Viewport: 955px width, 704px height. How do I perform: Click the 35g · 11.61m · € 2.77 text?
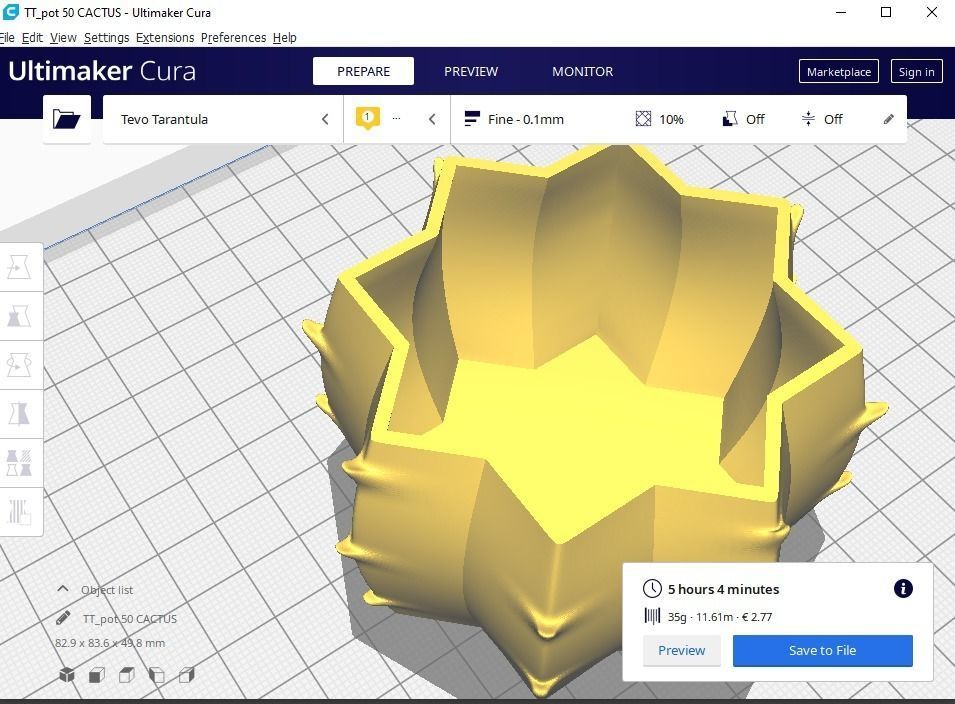click(x=719, y=617)
